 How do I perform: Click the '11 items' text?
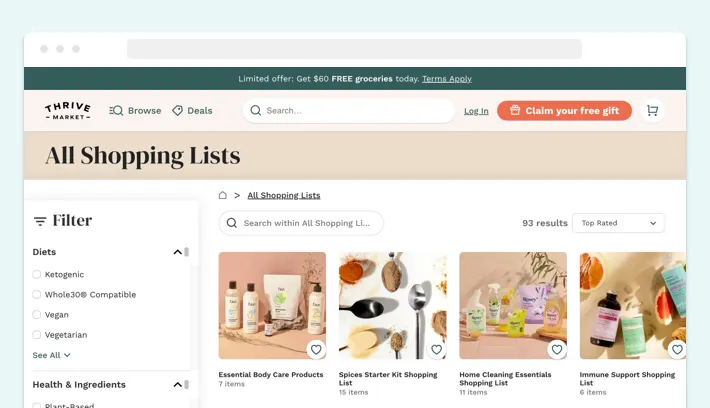[473, 392]
